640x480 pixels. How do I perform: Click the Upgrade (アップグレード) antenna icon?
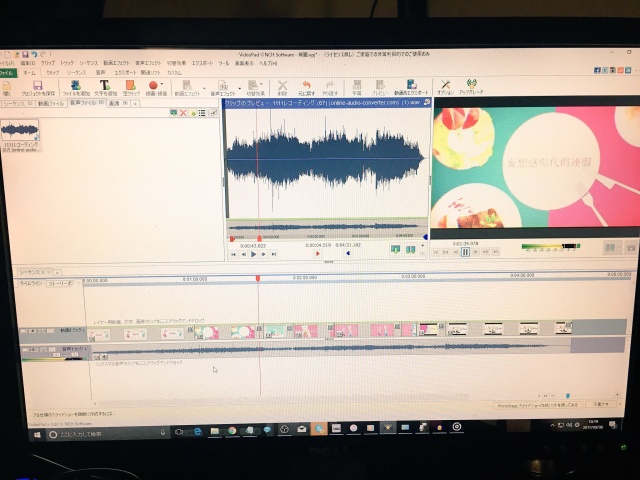471,84
